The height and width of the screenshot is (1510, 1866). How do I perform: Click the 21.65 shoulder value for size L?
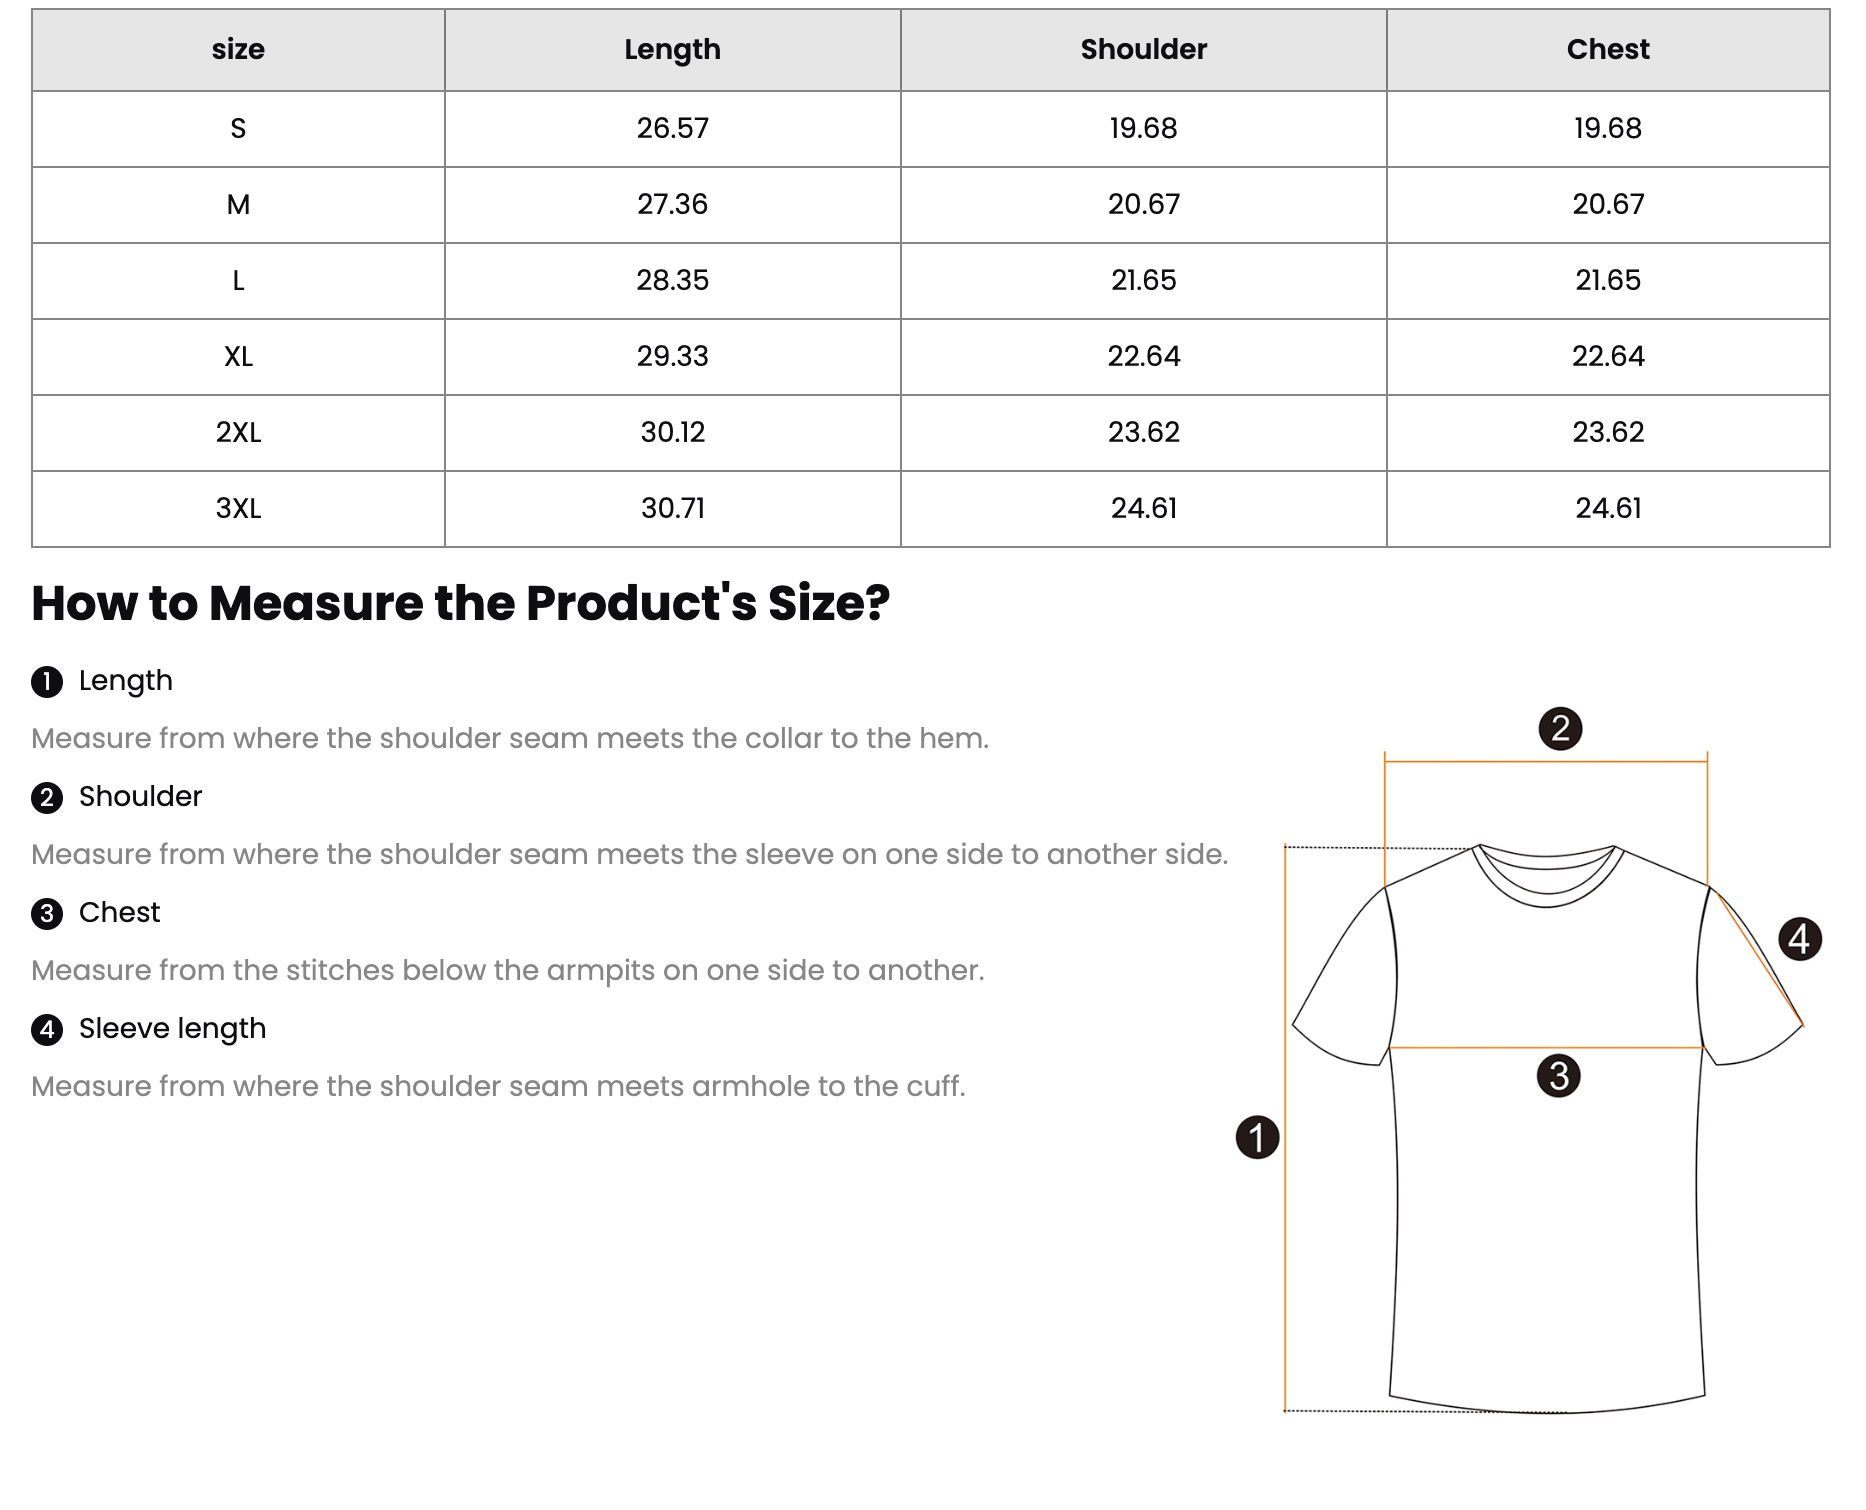click(x=1144, y=281)
